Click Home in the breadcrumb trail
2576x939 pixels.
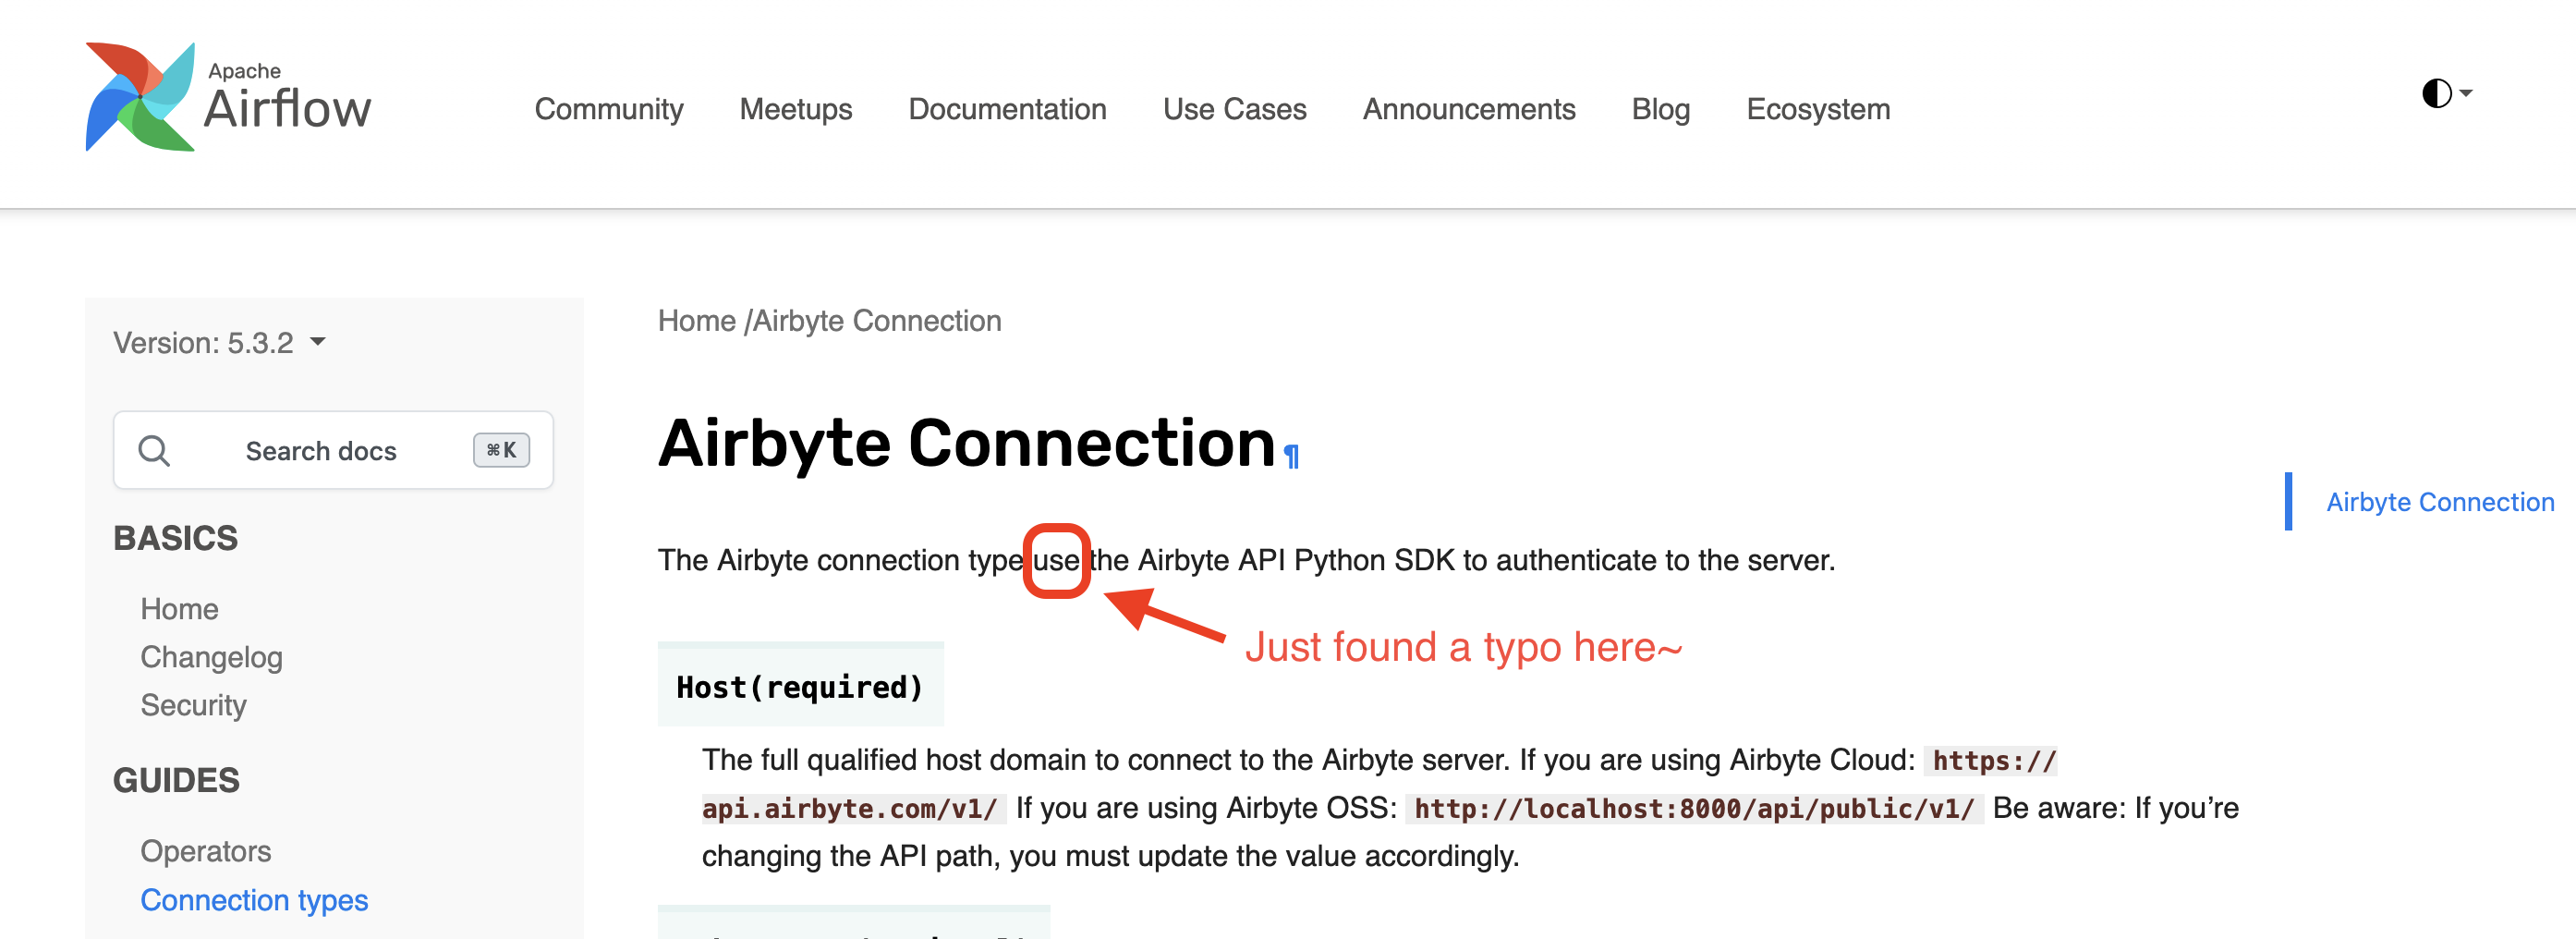pyautogui.click(x=697, y=320)
